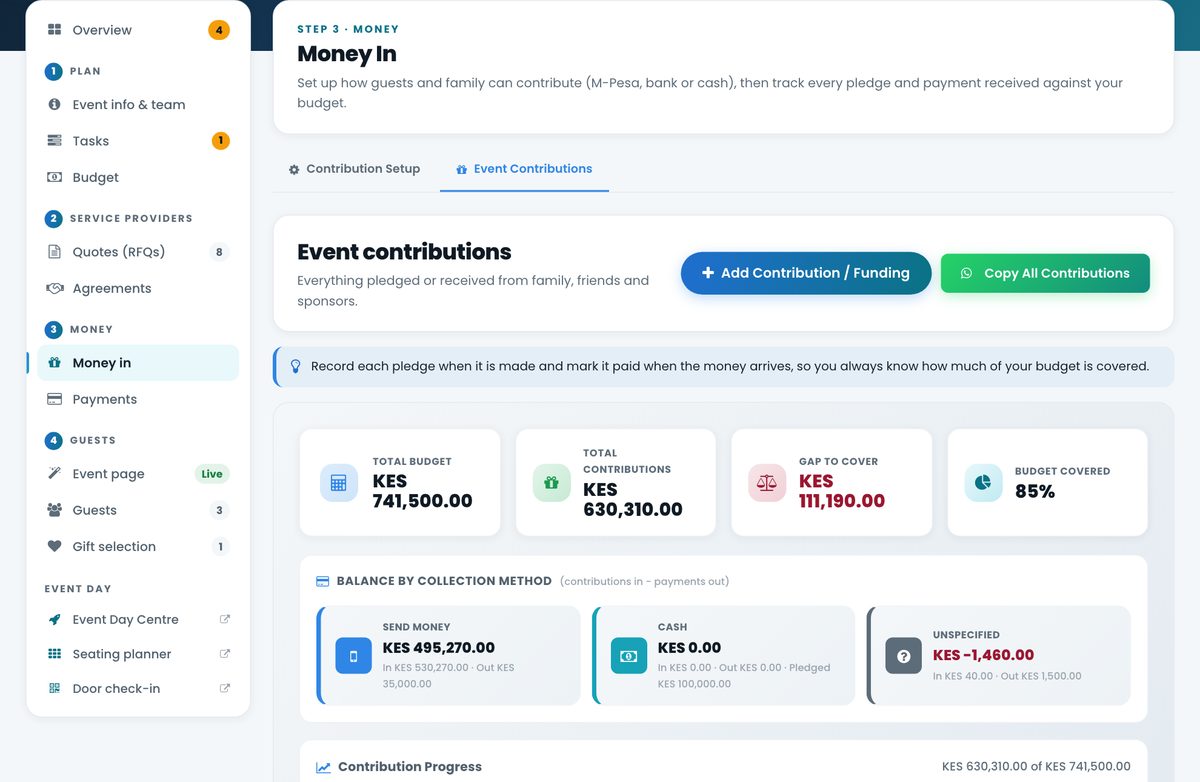Open the Agreements page
1200x782 pixels.
tap(138, 288)
